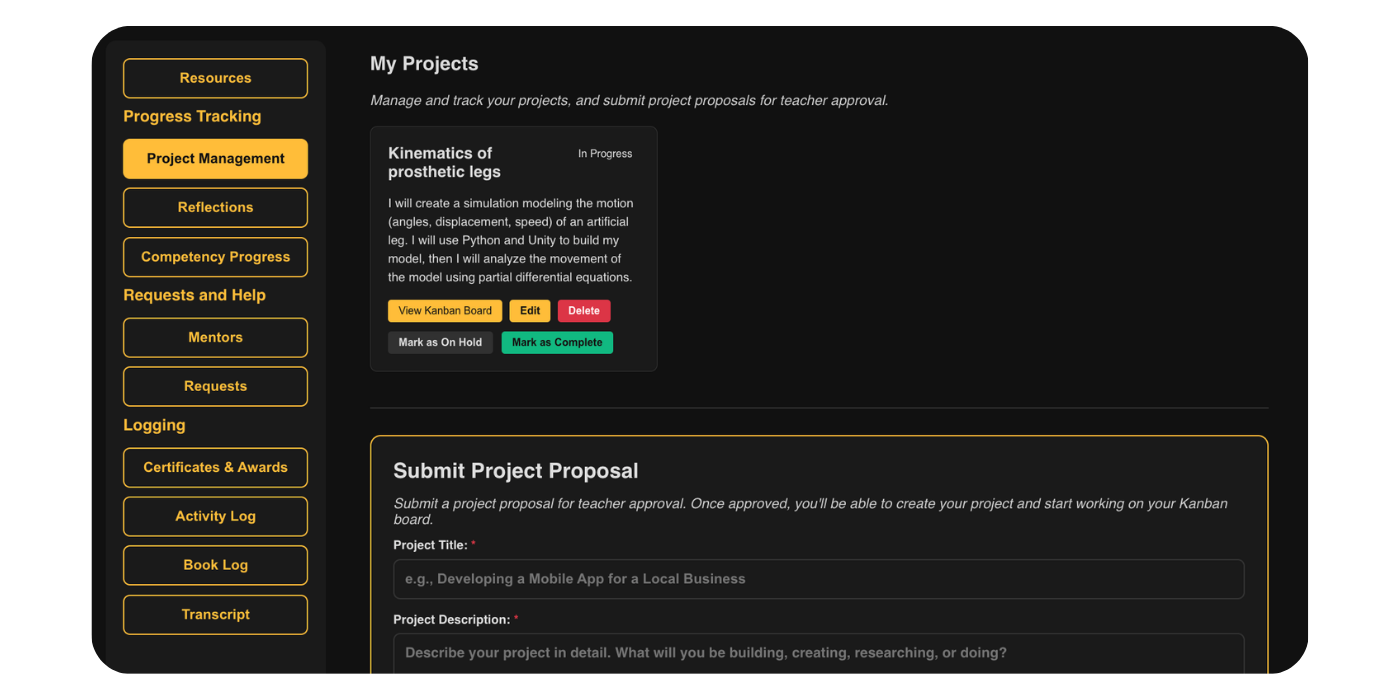1400x700 pixels.
Task: Mark the prosthetic legs project as Complete
Action: point(557,342)
